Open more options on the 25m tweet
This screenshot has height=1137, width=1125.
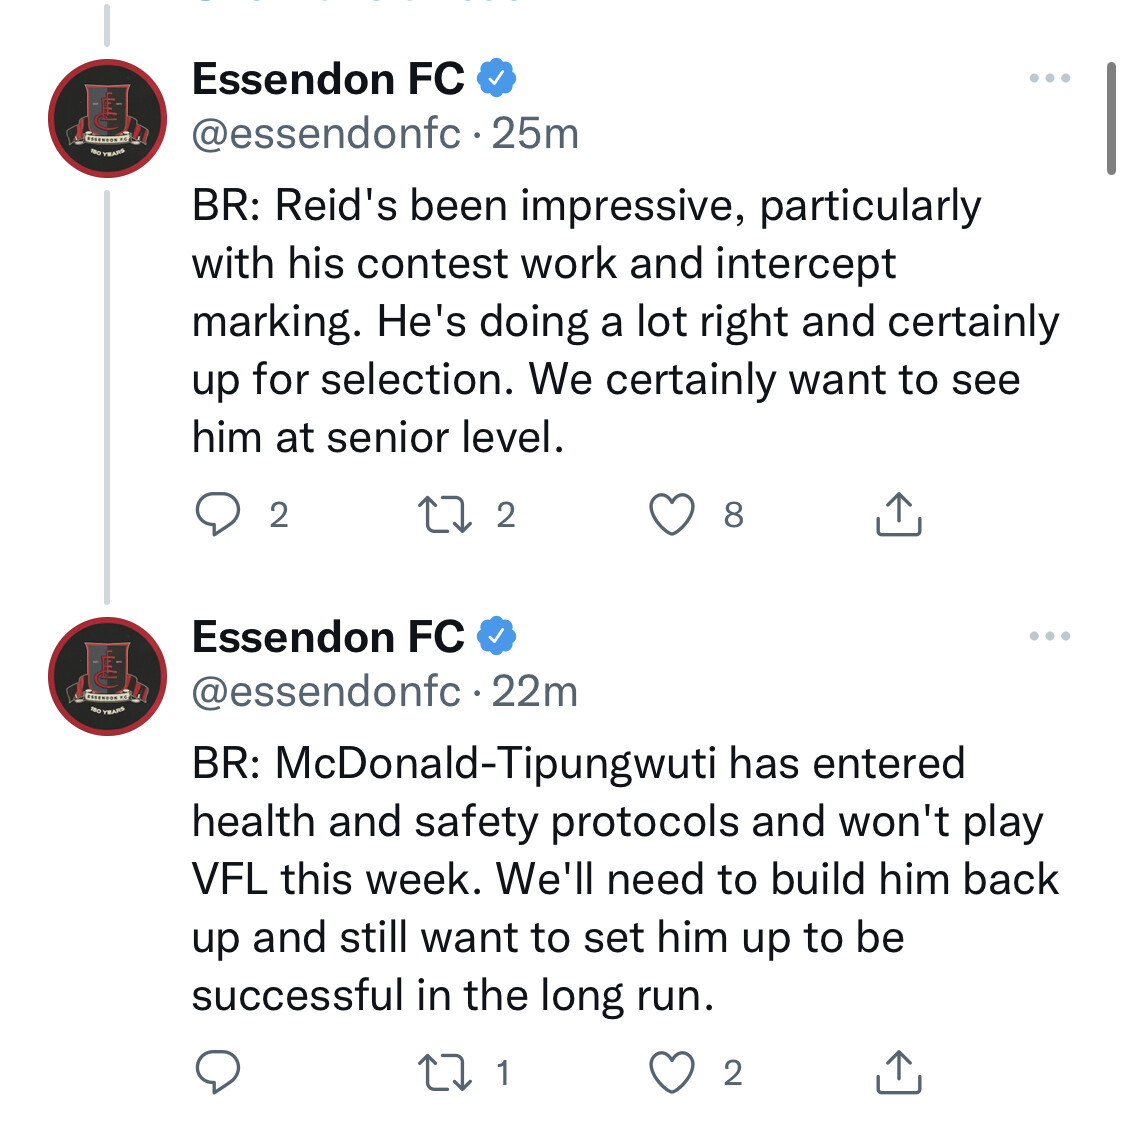pos(1050,78)
